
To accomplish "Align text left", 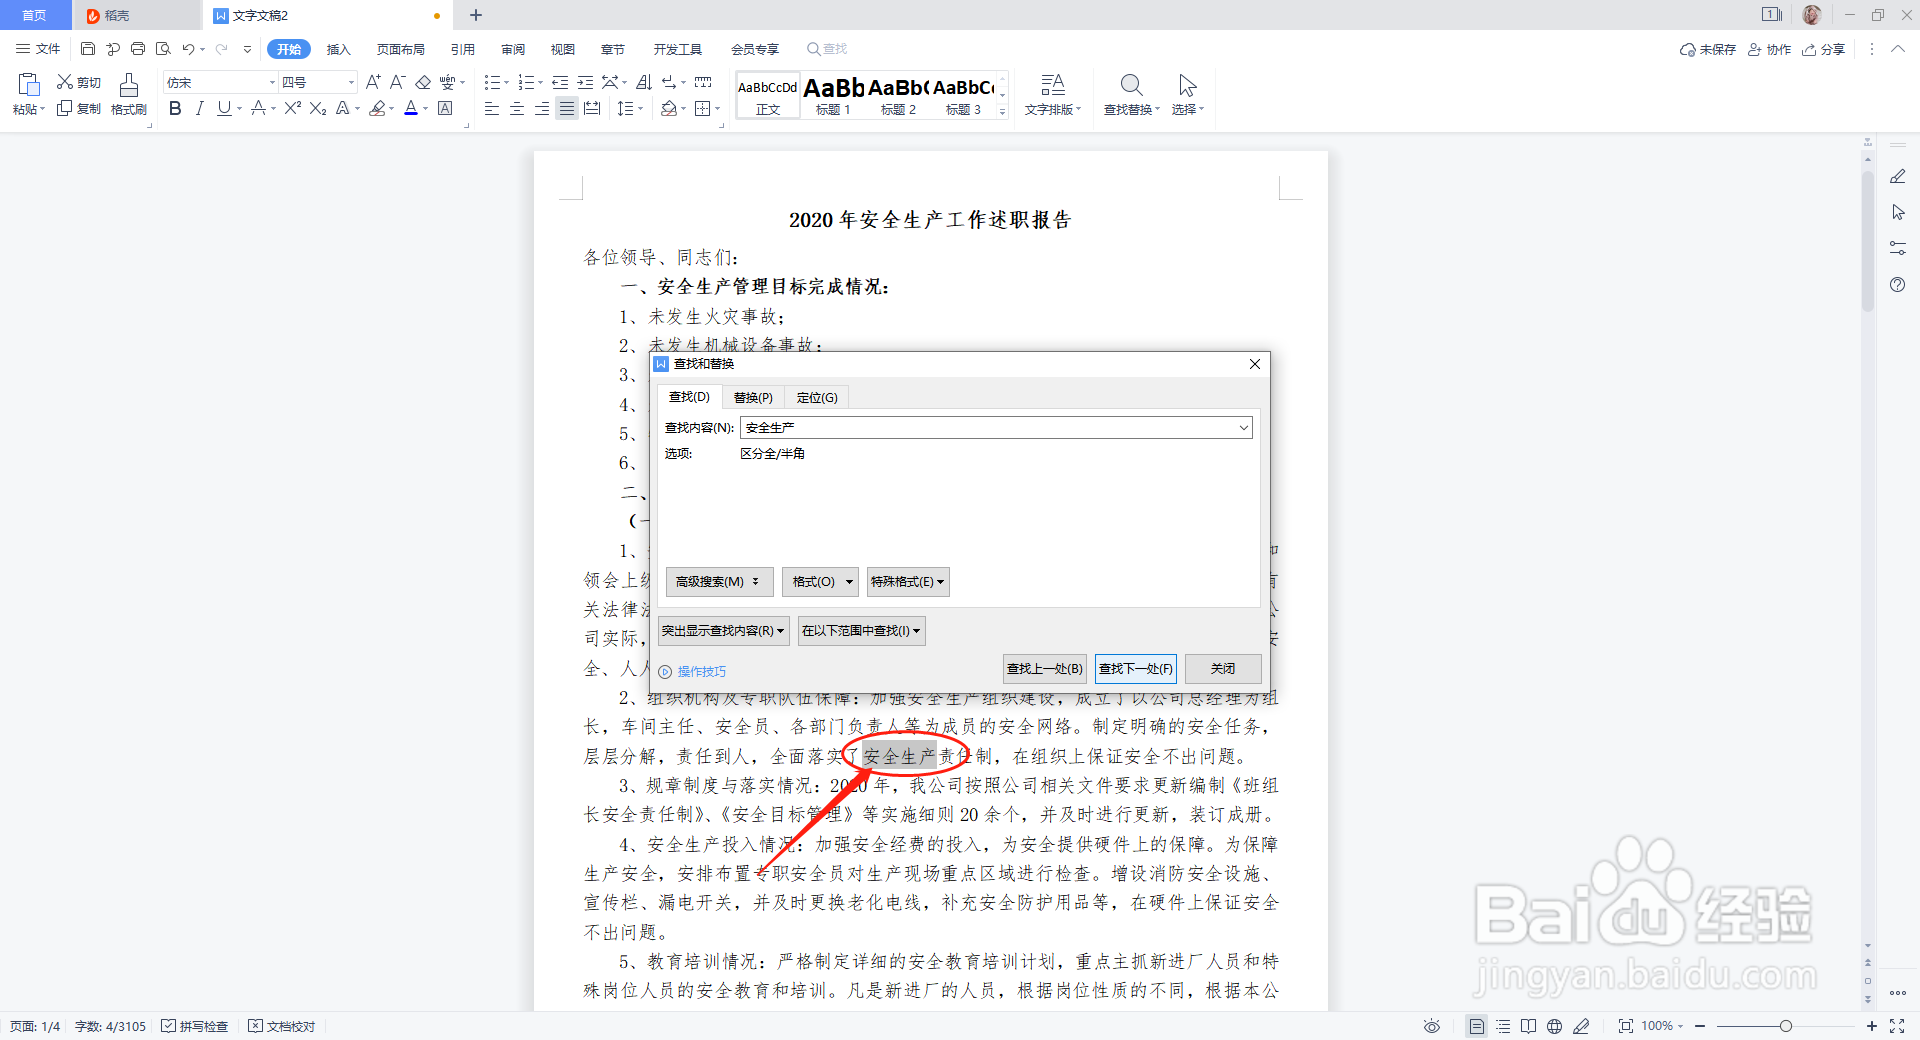I will [x=492, y=108].
